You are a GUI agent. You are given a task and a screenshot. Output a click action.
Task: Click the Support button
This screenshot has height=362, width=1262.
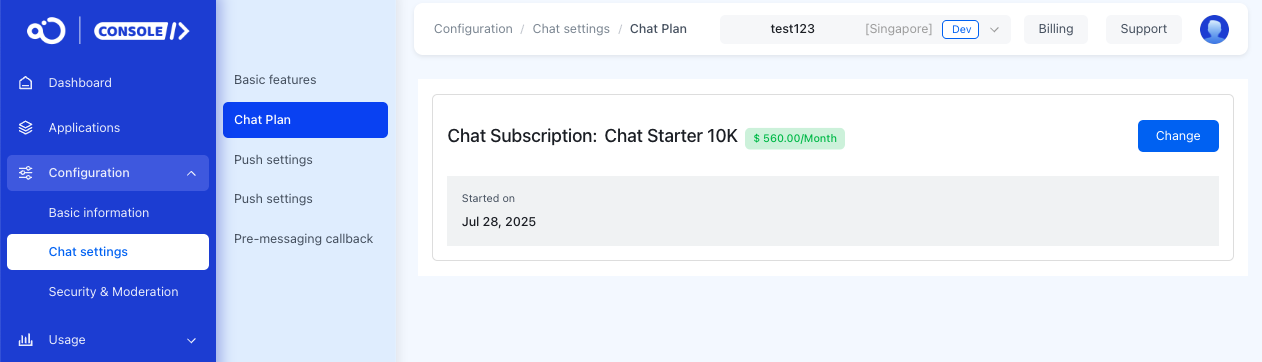pos(1144,29)
